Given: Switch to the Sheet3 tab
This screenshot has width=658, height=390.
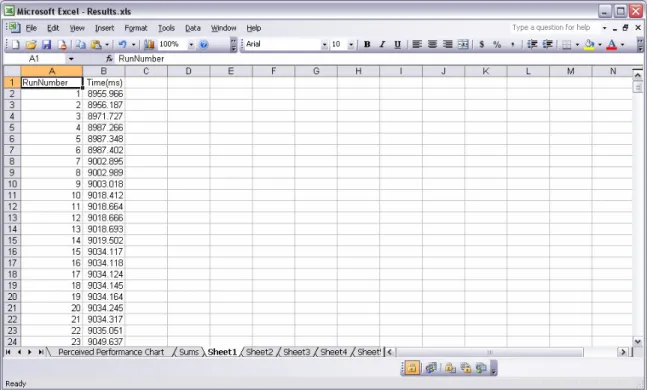Looking at the screenshot, I should [x=297, y=352].
